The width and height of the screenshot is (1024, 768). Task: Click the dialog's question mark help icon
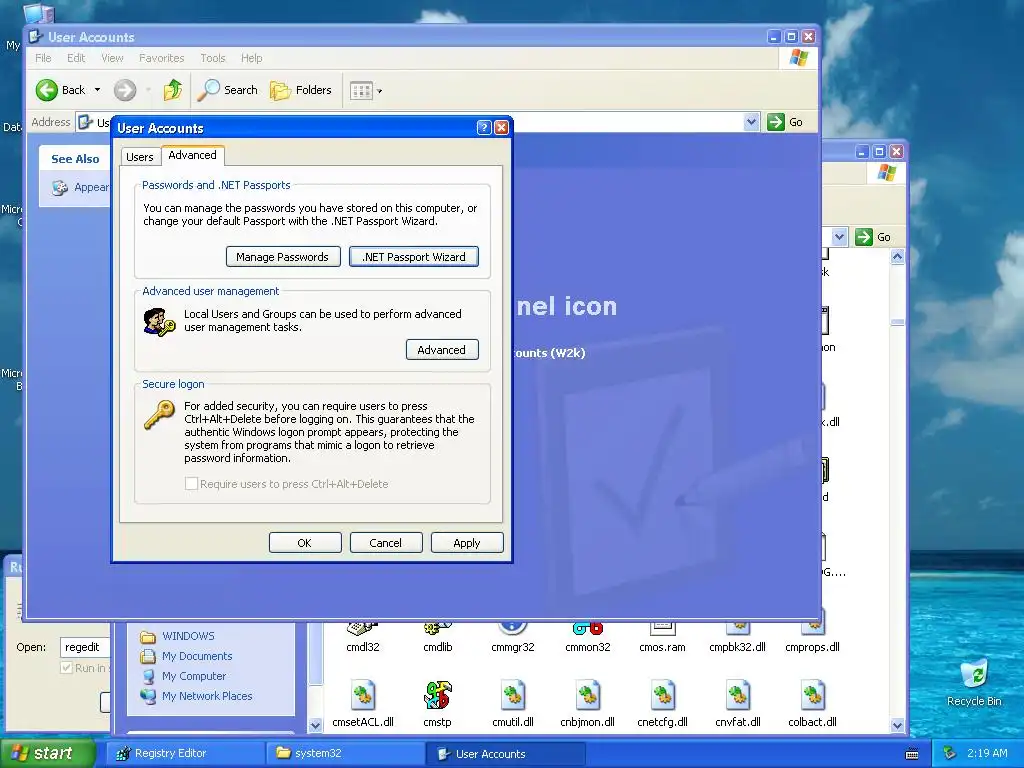tap(484, 127)
